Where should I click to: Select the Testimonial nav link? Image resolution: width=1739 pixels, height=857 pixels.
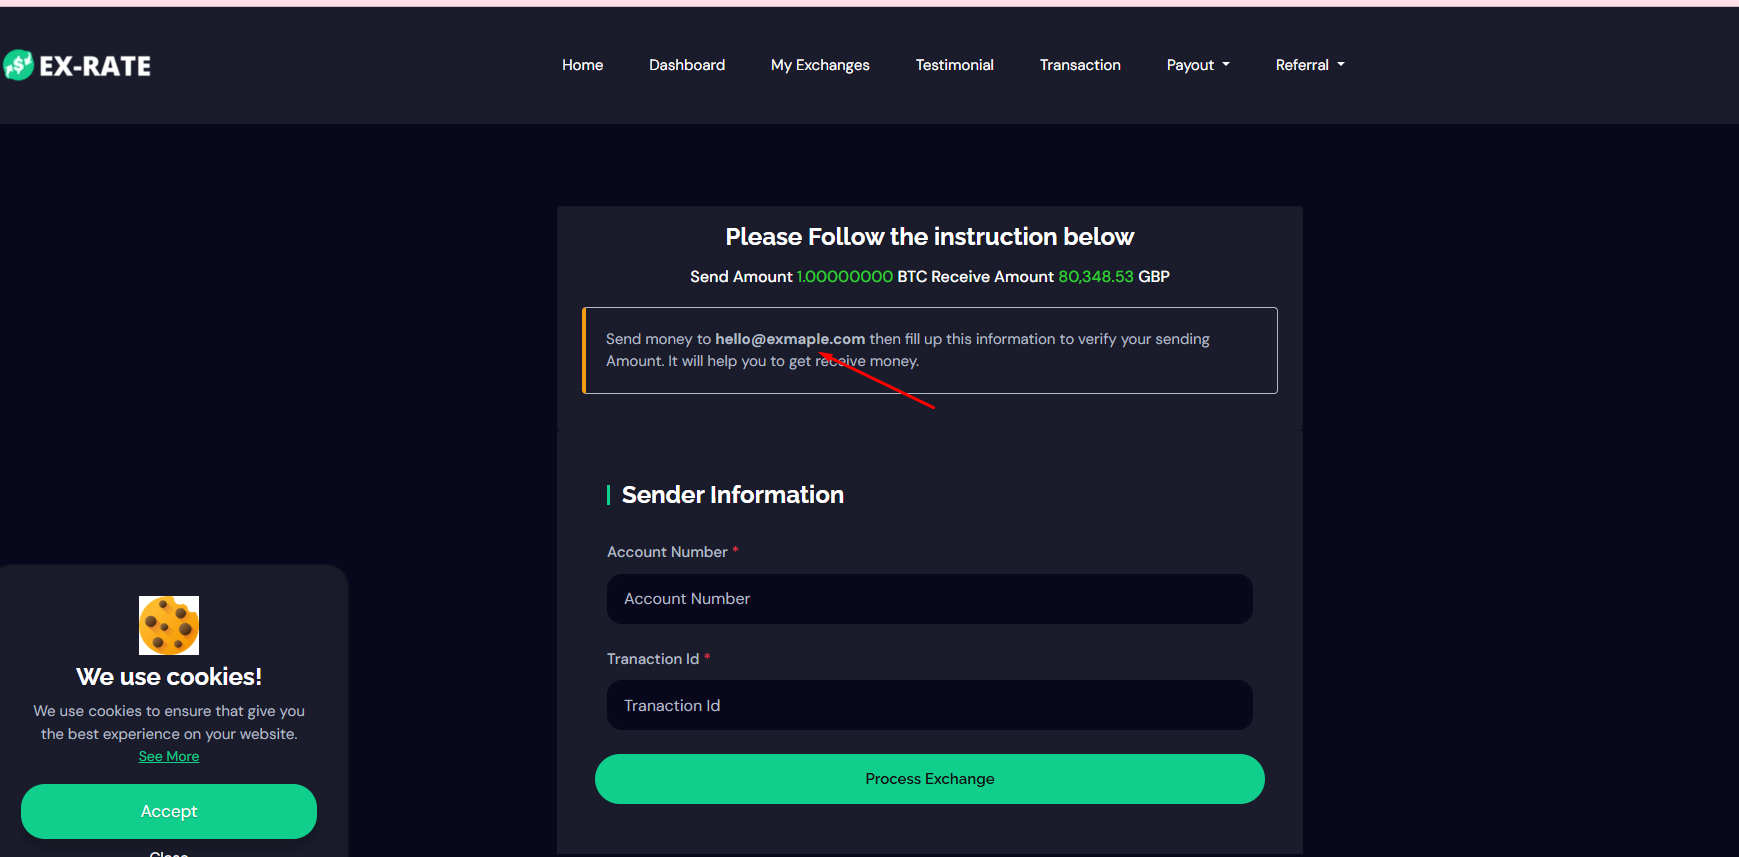[x=954, y=65]
